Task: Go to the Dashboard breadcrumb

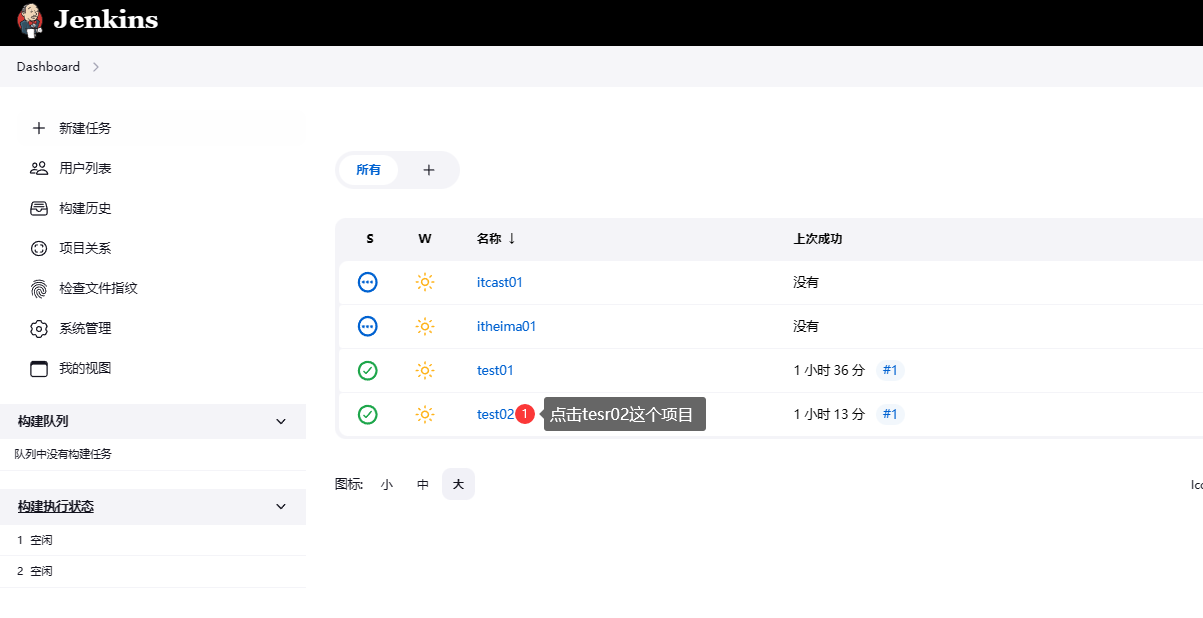Action: point(48,67)
